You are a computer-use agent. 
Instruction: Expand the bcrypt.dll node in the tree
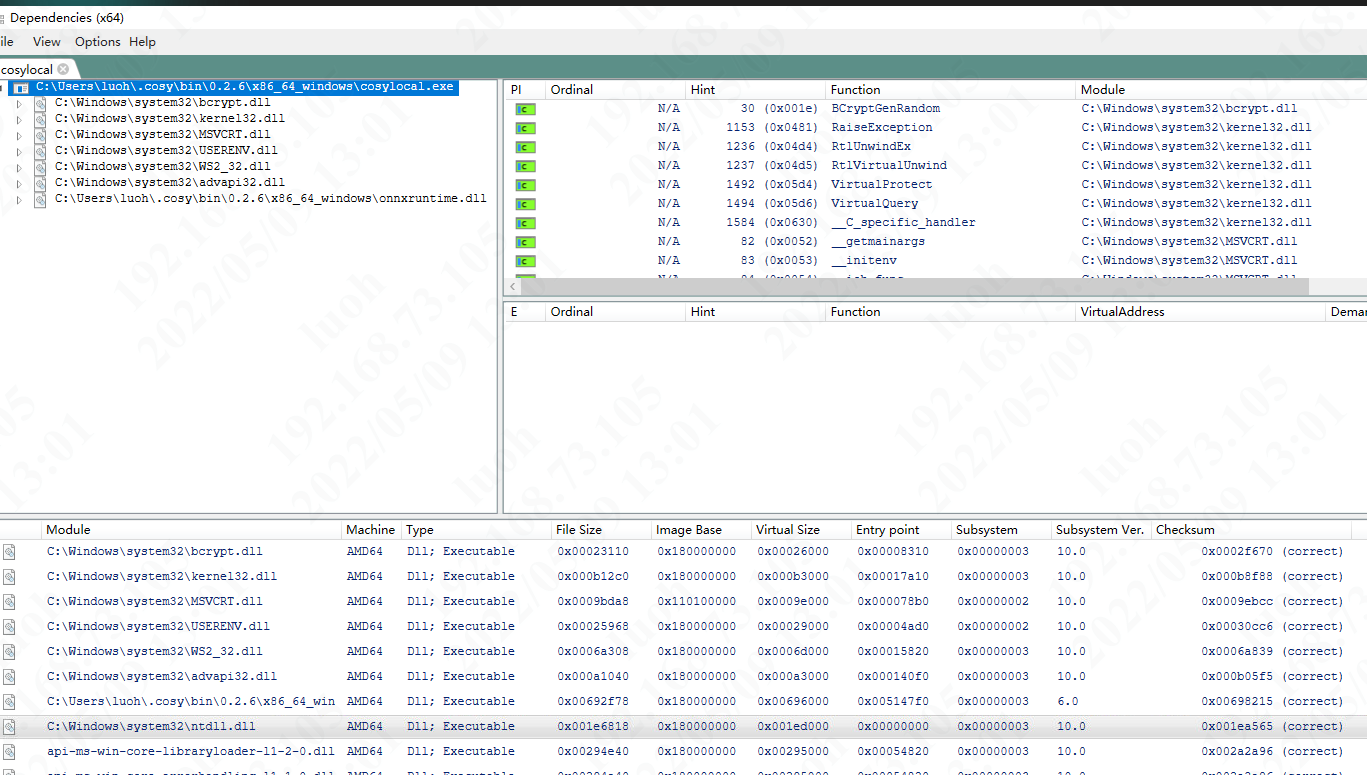18,103
